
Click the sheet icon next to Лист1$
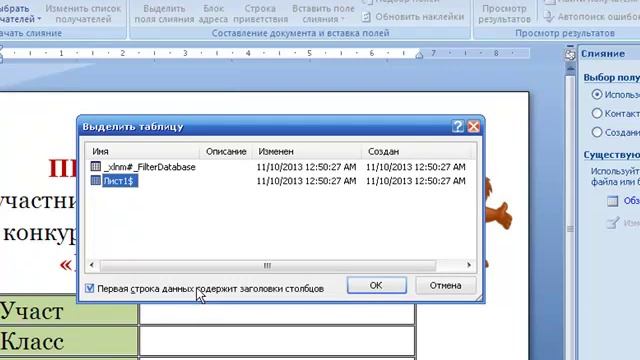coord(96,180)
